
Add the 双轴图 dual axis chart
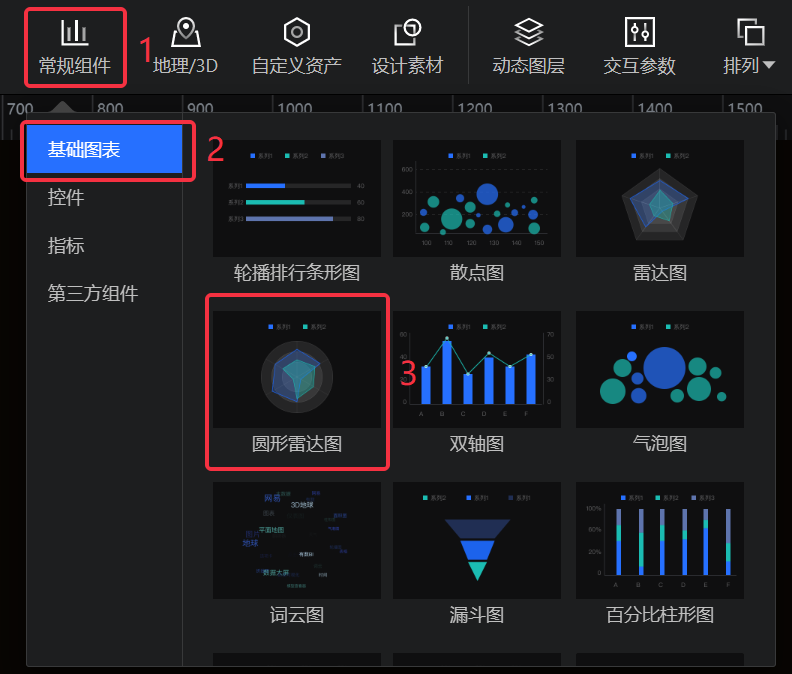pyautogui.click(x=477, y=370)
